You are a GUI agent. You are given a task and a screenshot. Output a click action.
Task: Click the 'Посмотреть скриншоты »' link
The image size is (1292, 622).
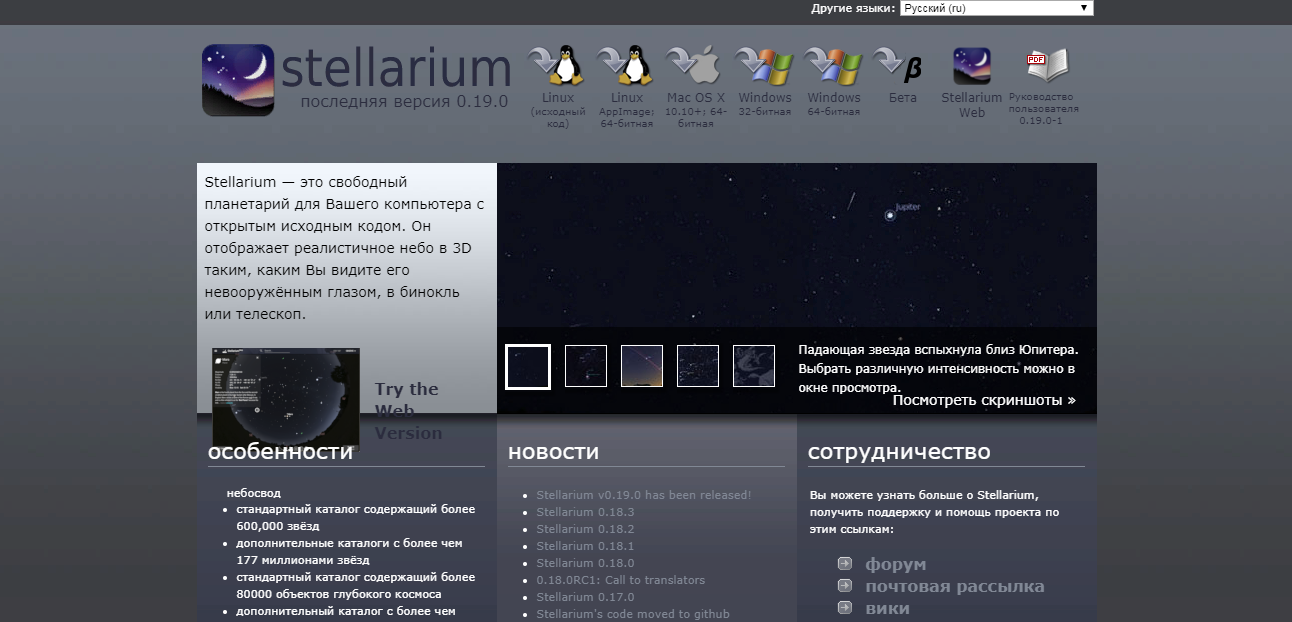coord(984,400)
